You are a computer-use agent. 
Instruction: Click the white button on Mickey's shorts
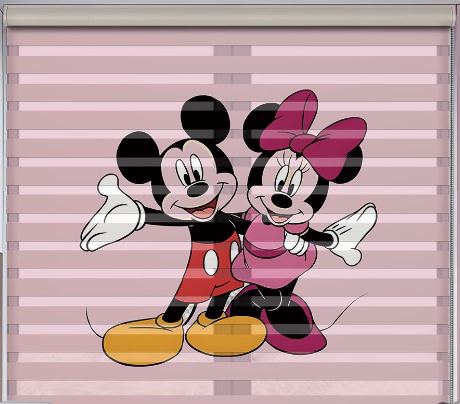(x=211, y=262)
